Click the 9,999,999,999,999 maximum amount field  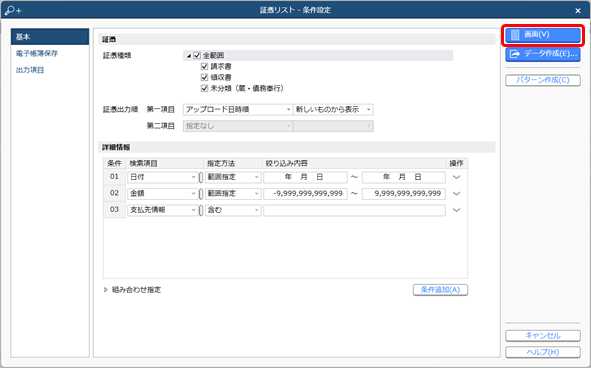404,193
